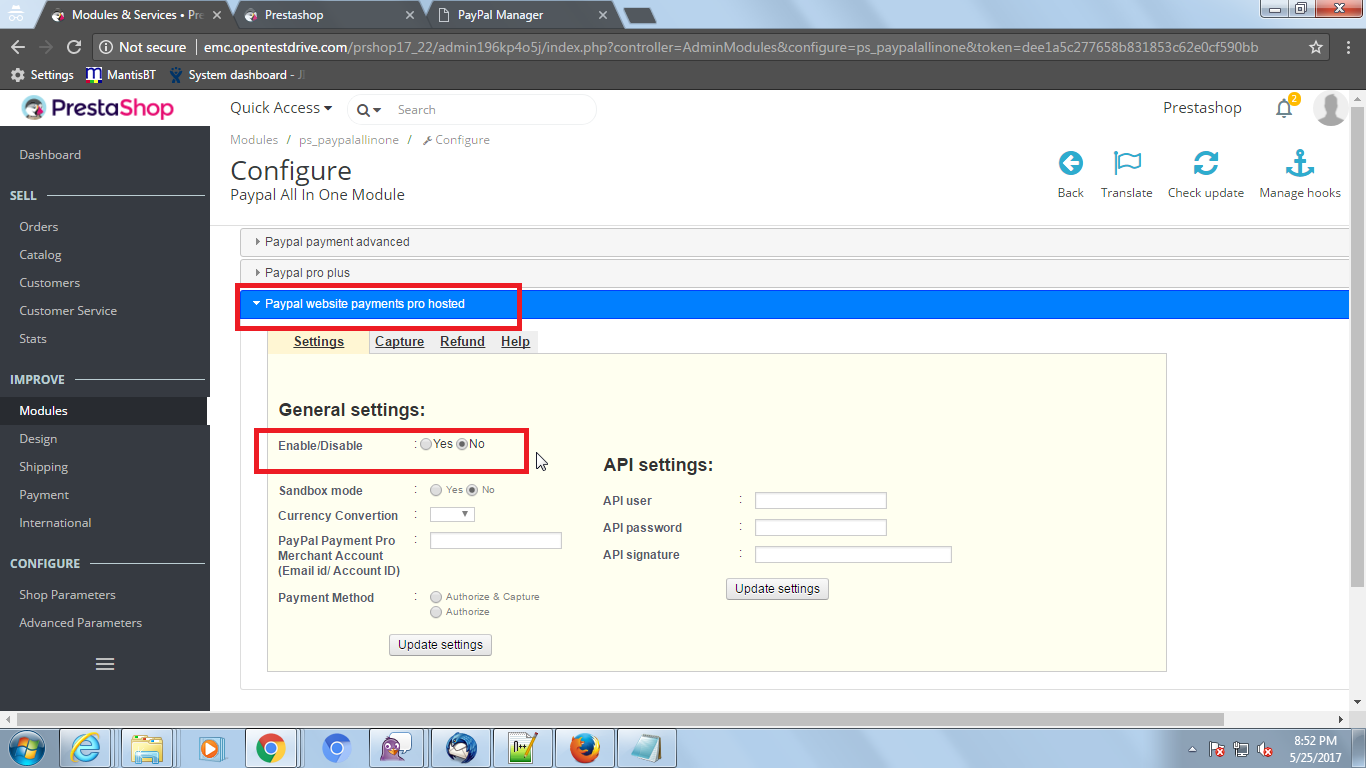Open Manage hooks anchor icon
The height and width of the screenshot is (768, 1366).
[x=1300, y=163]
